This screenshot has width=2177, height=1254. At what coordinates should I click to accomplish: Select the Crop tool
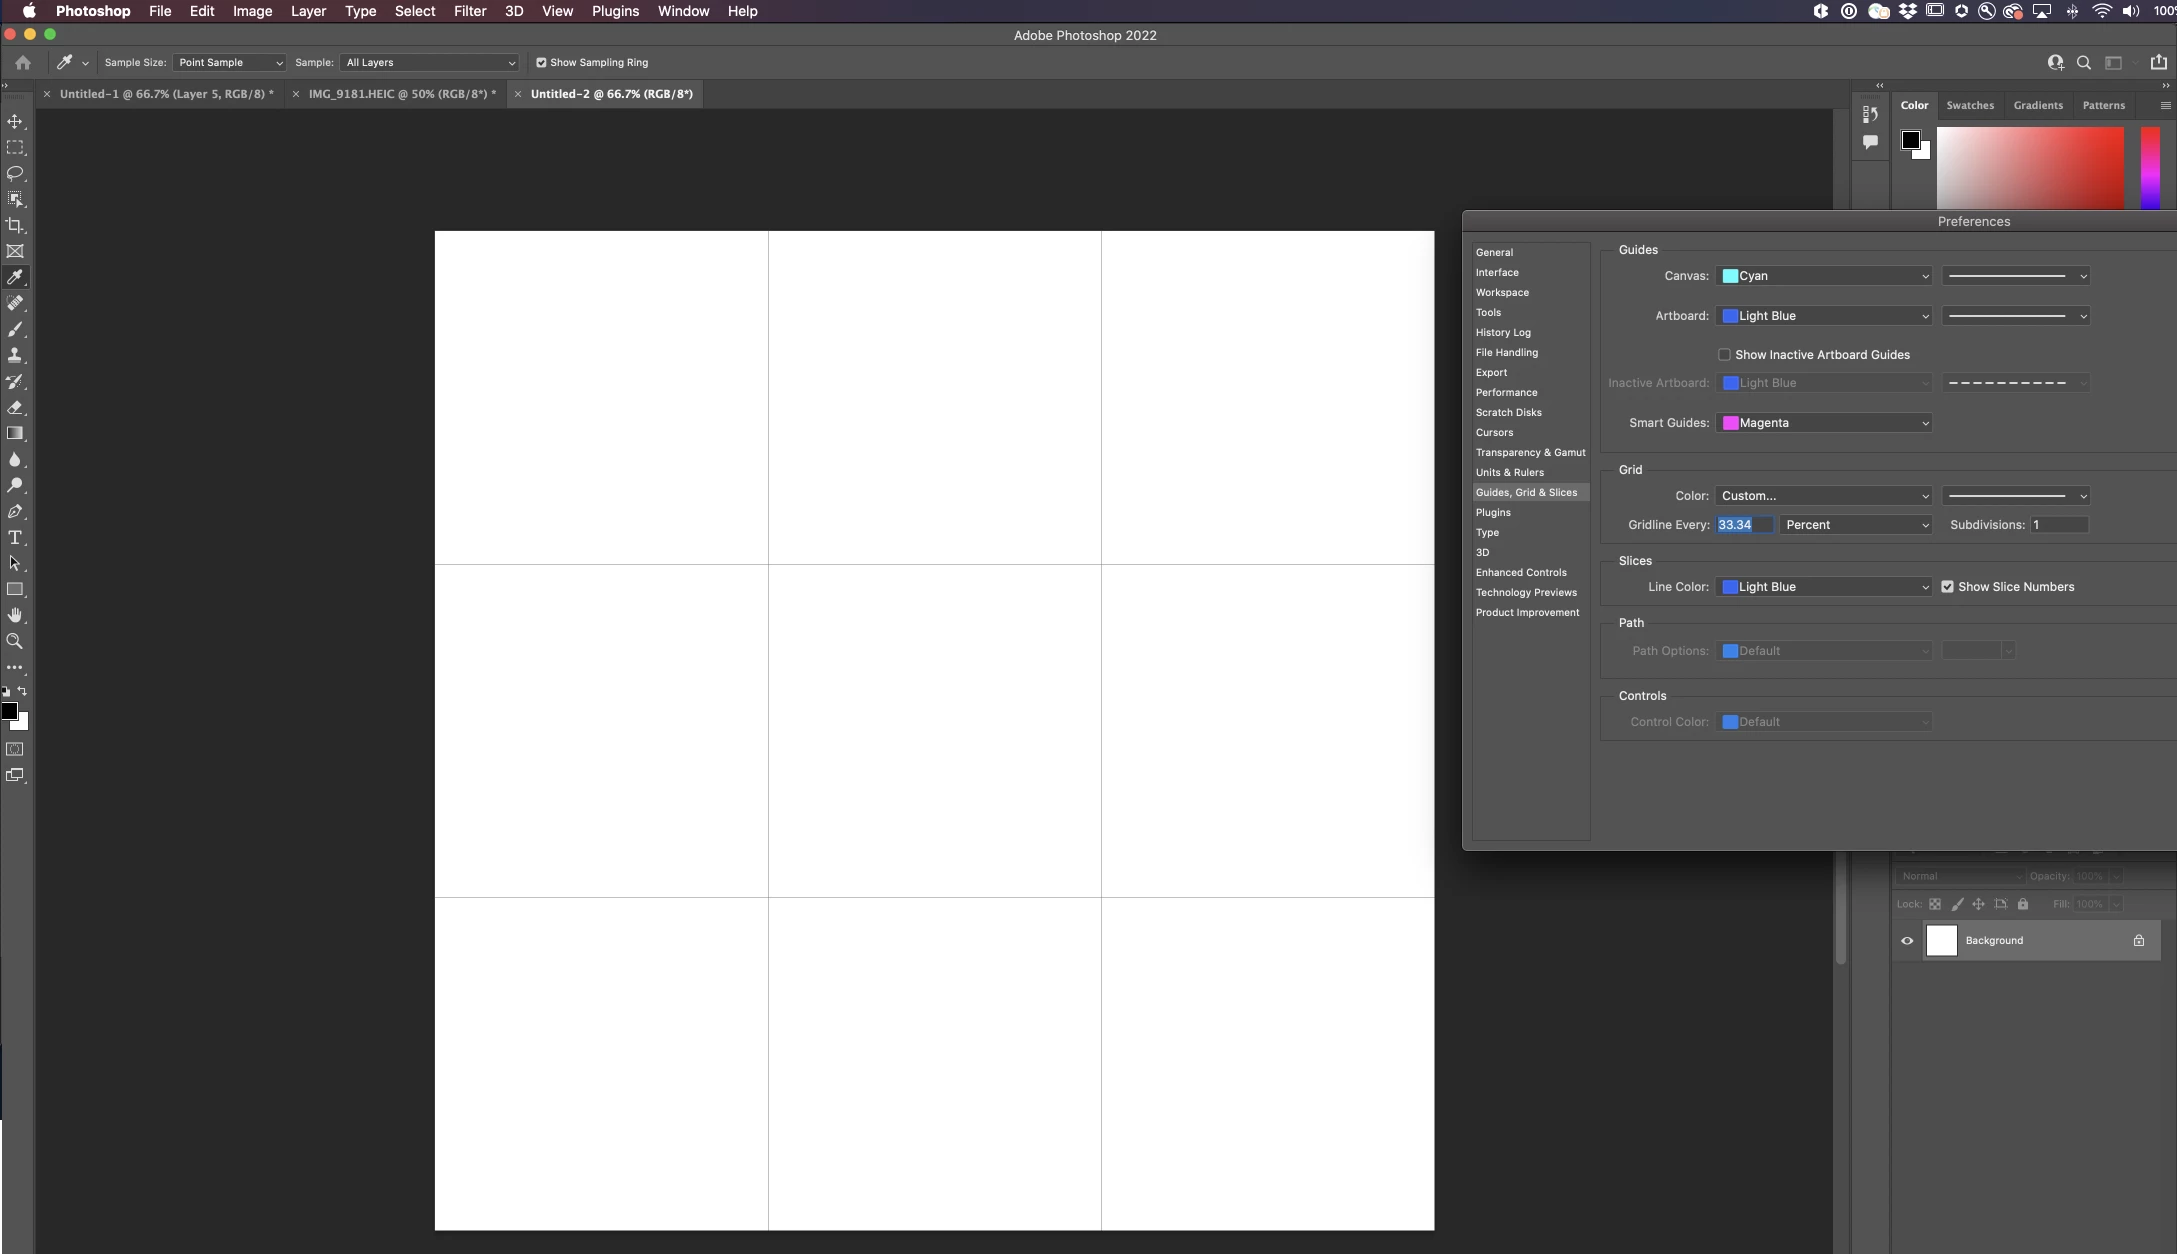click(15, 225)
